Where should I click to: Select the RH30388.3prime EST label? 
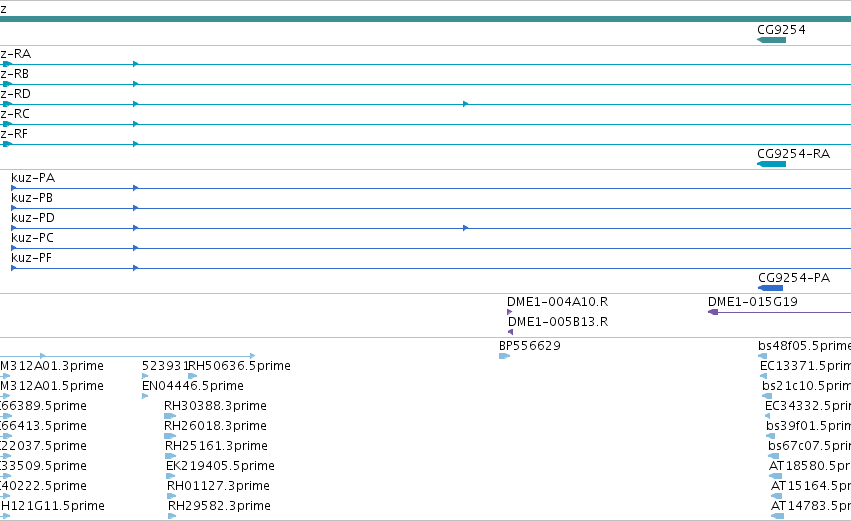click(215, 406)
